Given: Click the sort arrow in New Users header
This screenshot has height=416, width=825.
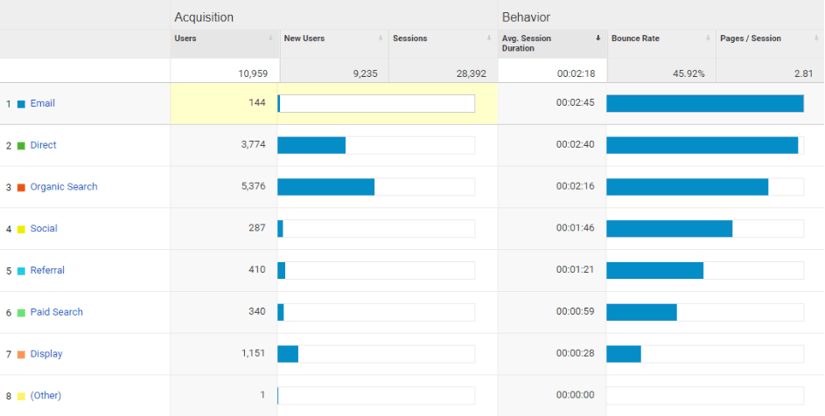Looking at the screenshot, I should pos(380,38).
